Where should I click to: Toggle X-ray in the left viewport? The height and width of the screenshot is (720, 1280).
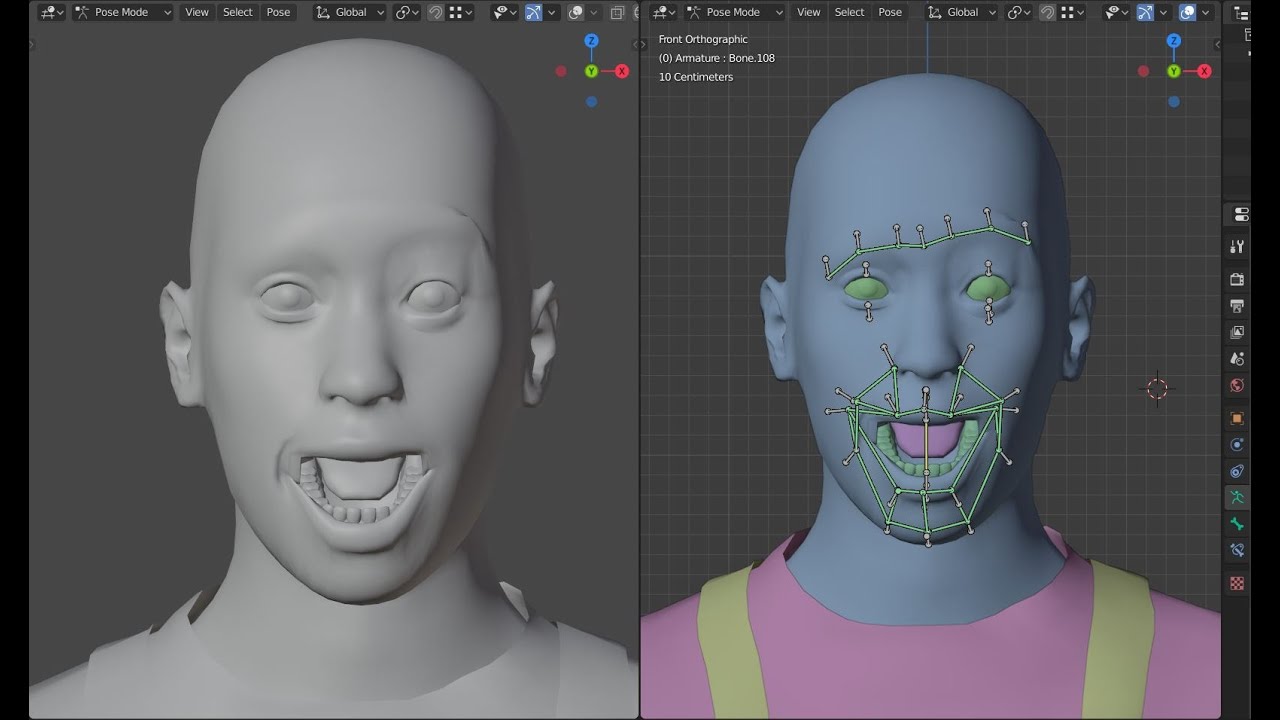pos(617,12)
